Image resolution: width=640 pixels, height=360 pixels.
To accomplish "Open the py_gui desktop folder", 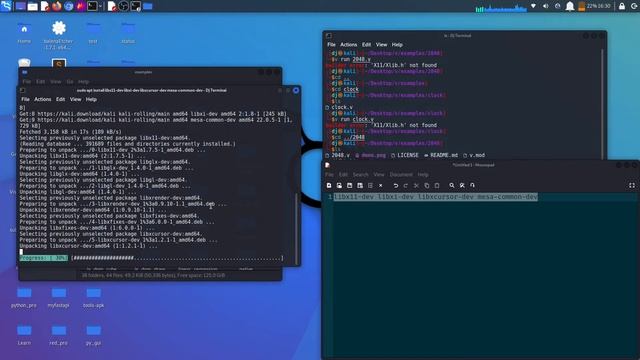I will (93, 335).
